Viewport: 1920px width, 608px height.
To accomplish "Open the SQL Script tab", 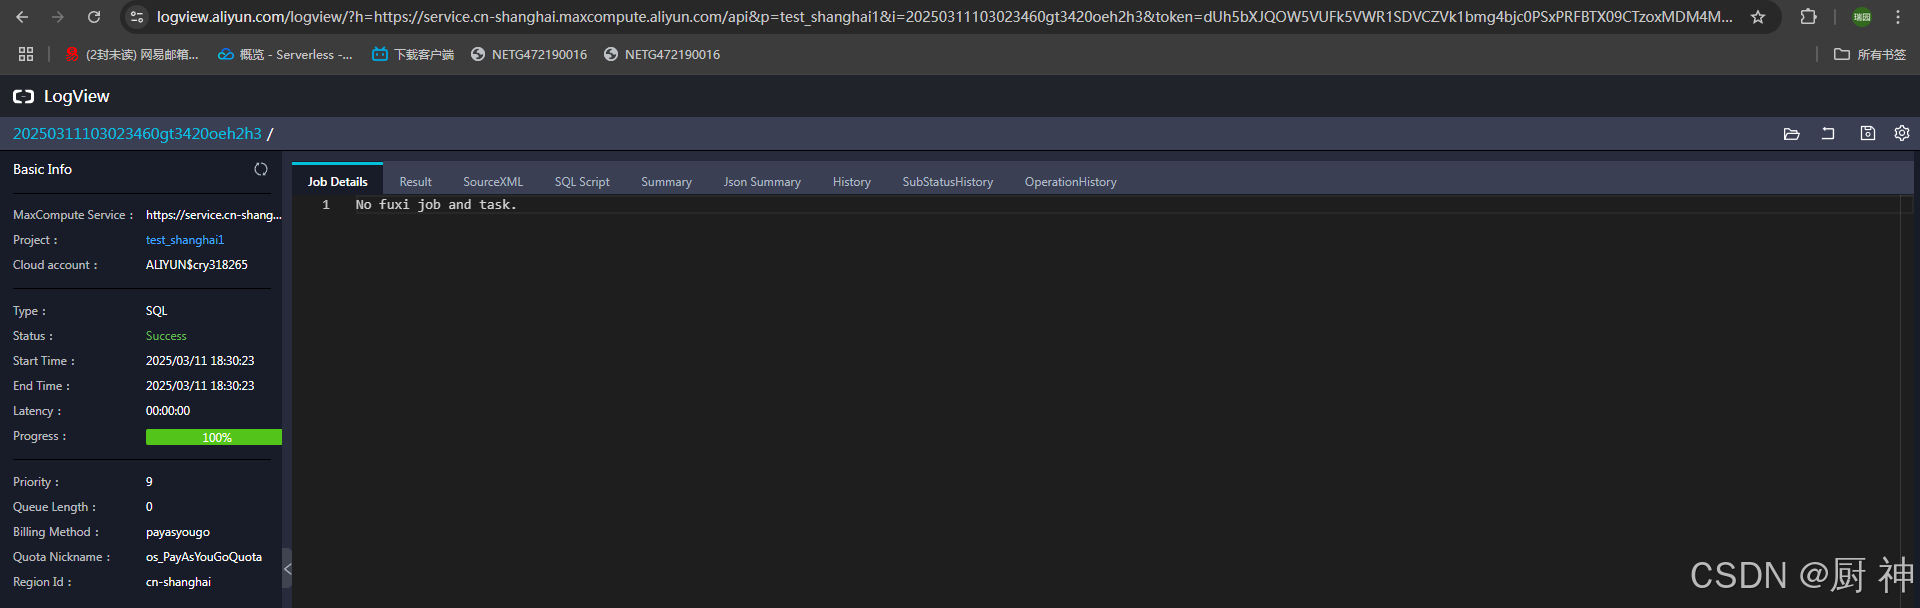I will pos(582,181).
